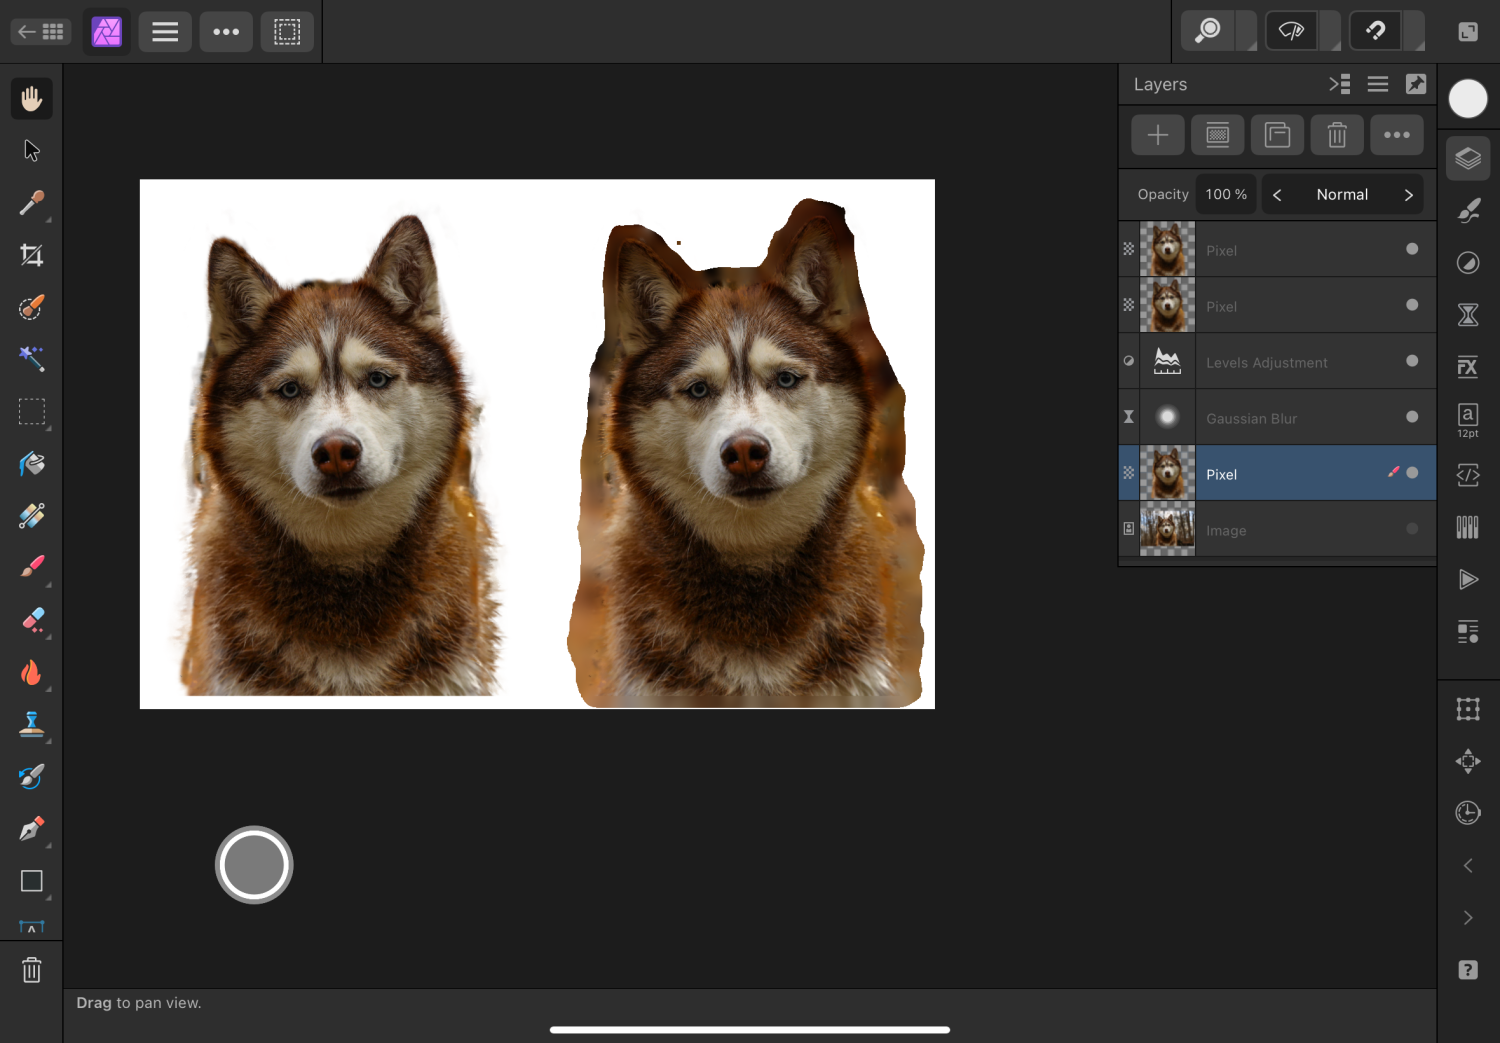Viewport: 1500px width, 1043px height.
Task: Select the Eraser tool
Action: (31, 620)
